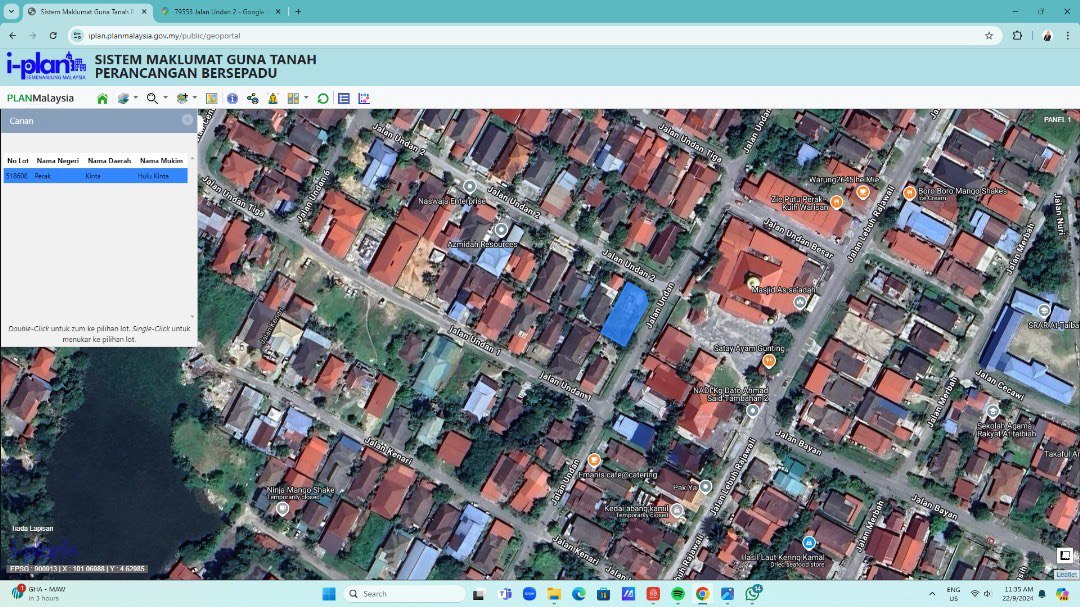Image resolution: width=1080 pixels, height=607 pixels.
Task: Click the share icon in toolbar
Action: coord(252,98)
